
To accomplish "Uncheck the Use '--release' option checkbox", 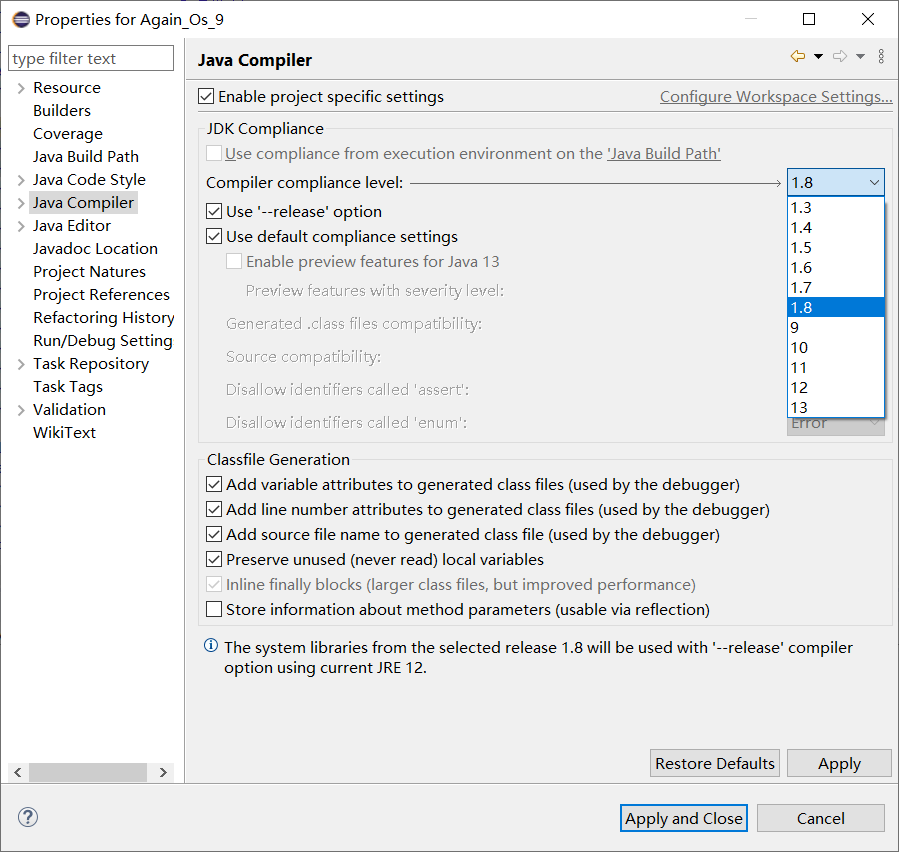I will point(214,212).
